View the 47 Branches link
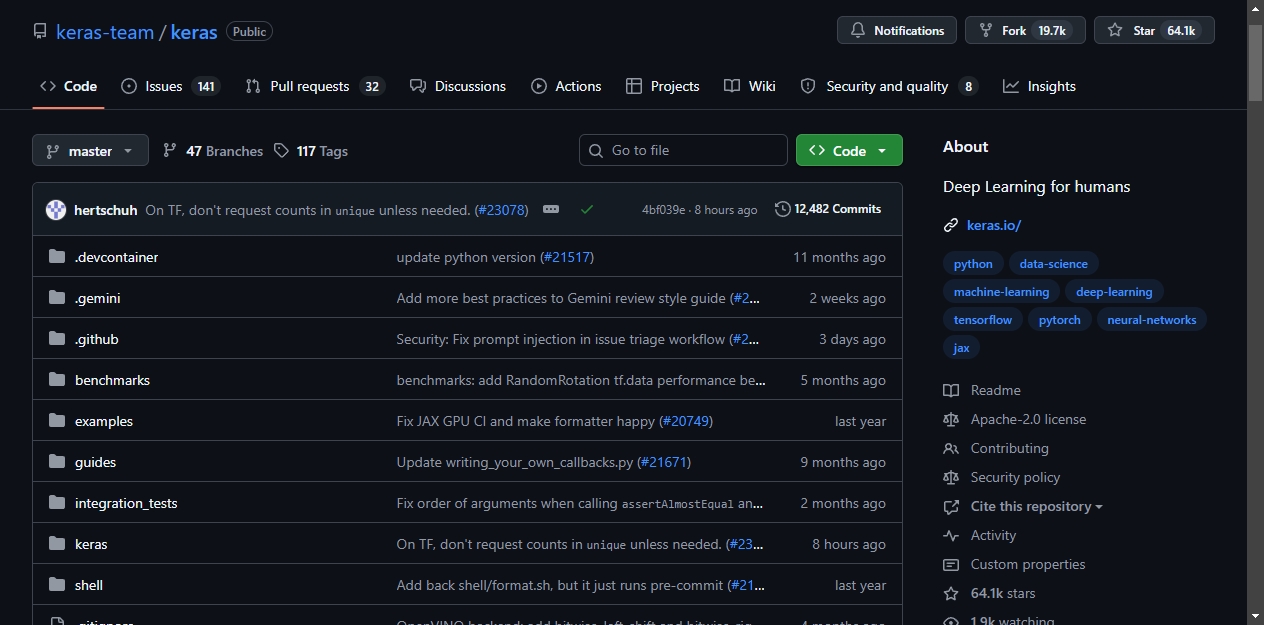1264x625 pixels. [x=213, y=151]
